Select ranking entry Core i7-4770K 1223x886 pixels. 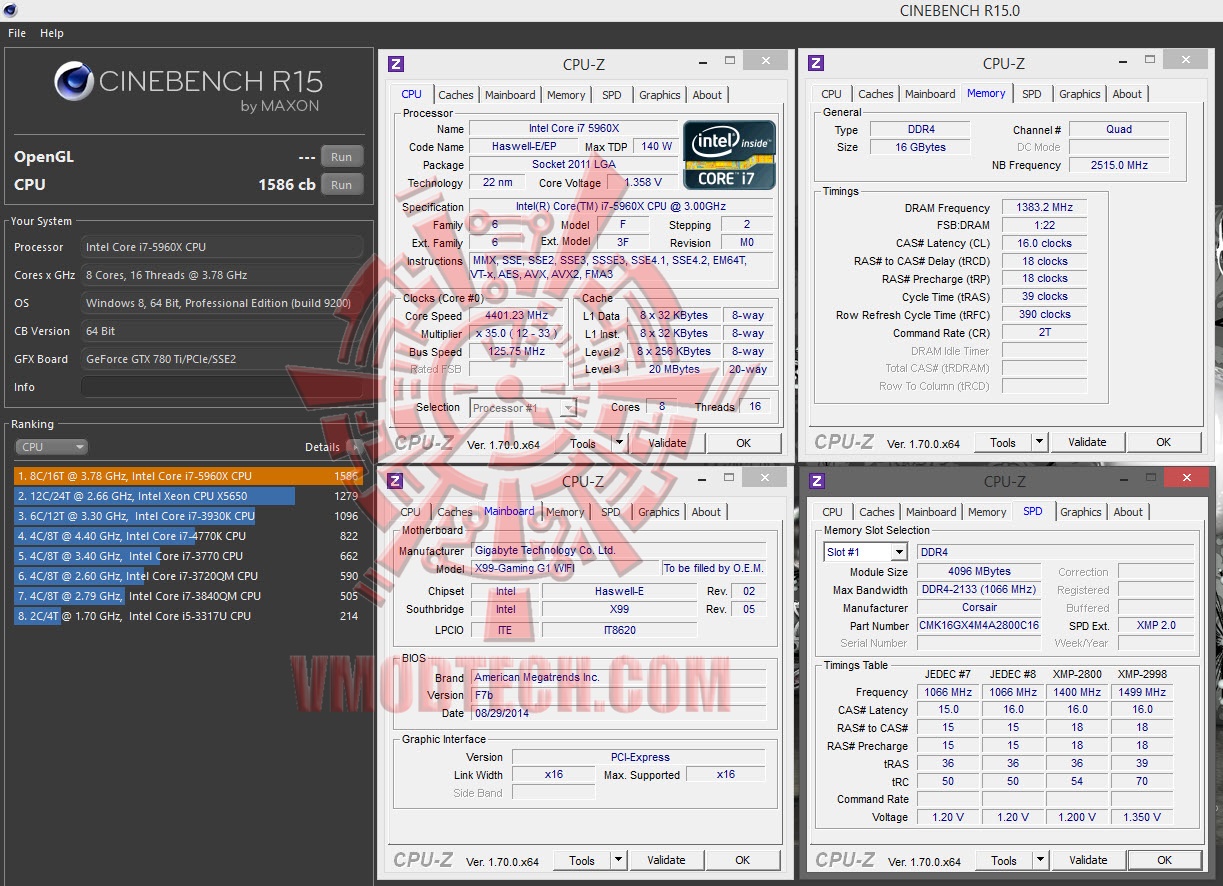point(187,536)
